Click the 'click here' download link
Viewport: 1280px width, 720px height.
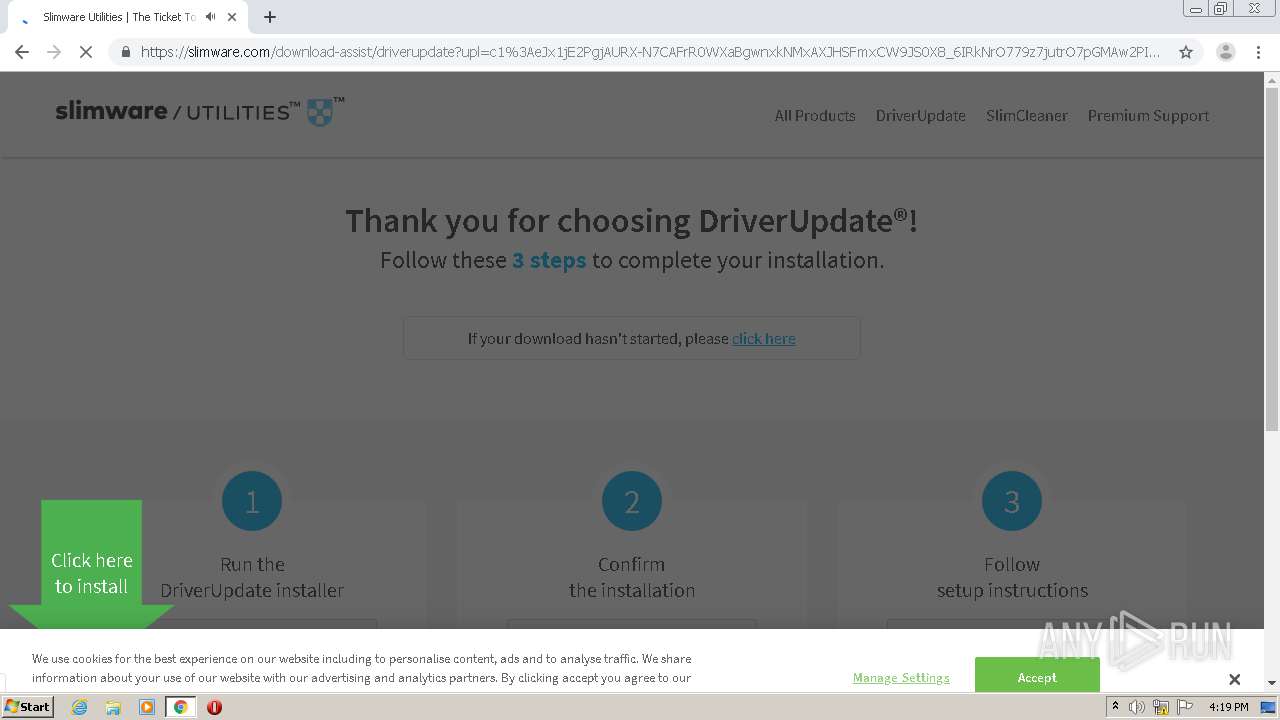(764, 339)
